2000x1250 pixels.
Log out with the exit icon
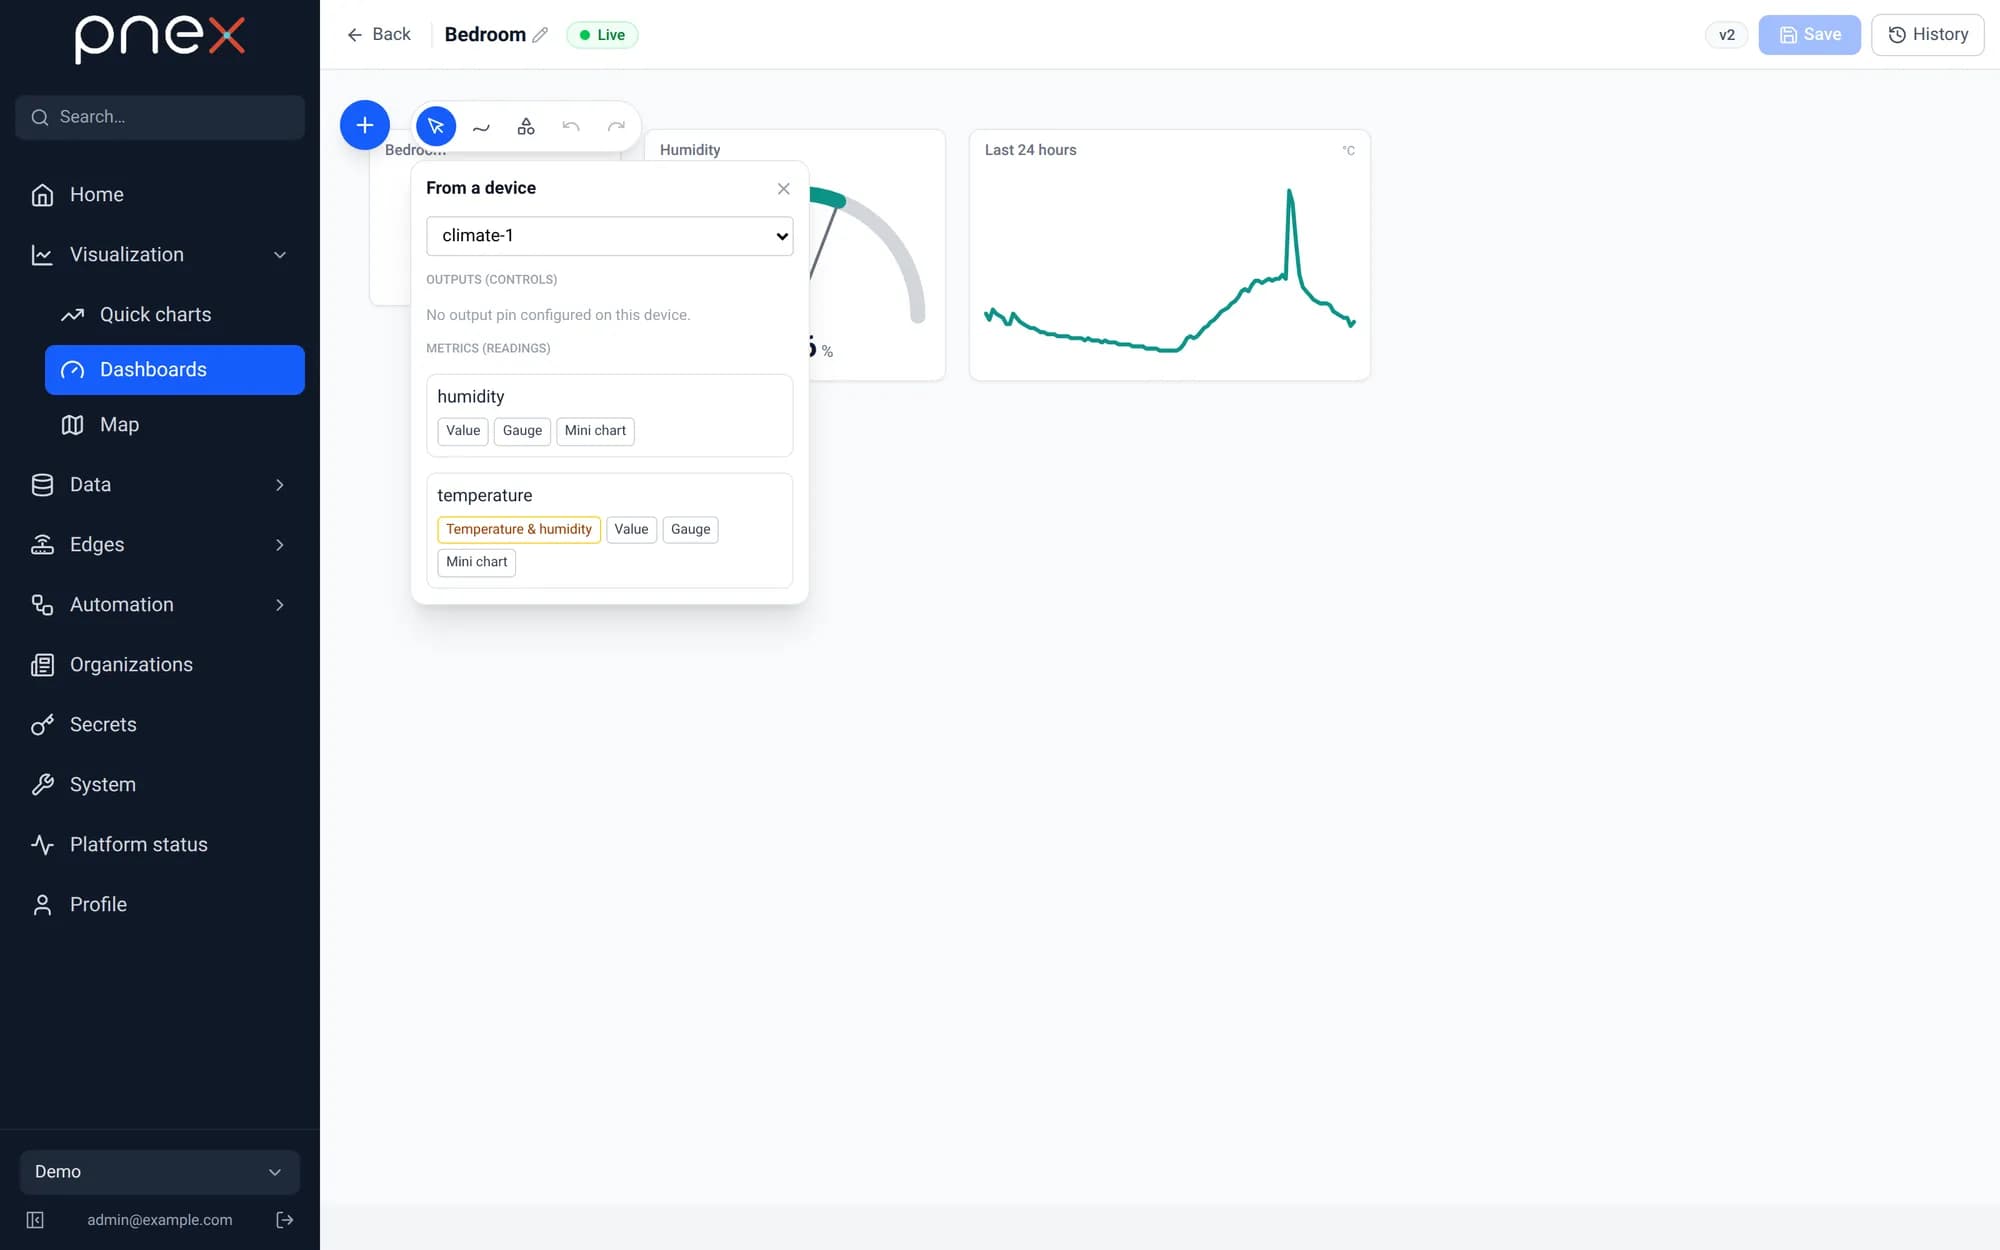click(285, 1220)
